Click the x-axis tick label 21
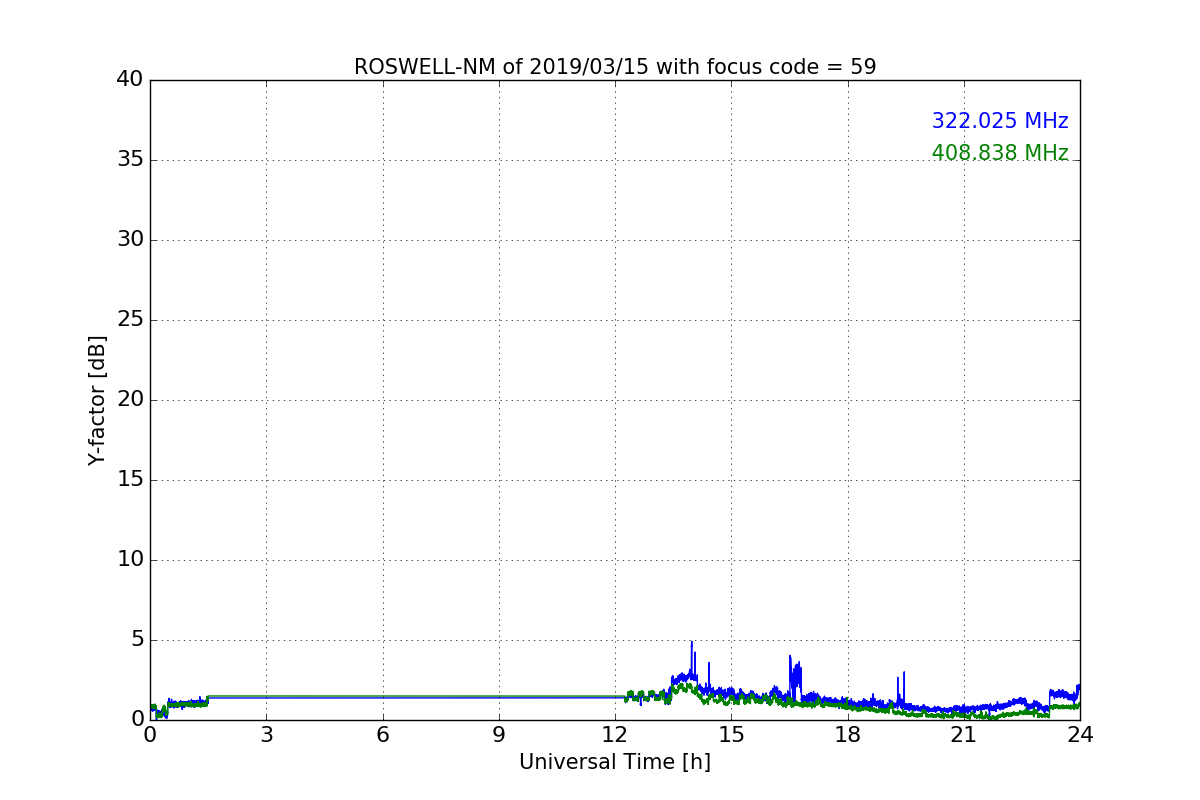This screenshot has height=800, width=1200. coord(964,734)
